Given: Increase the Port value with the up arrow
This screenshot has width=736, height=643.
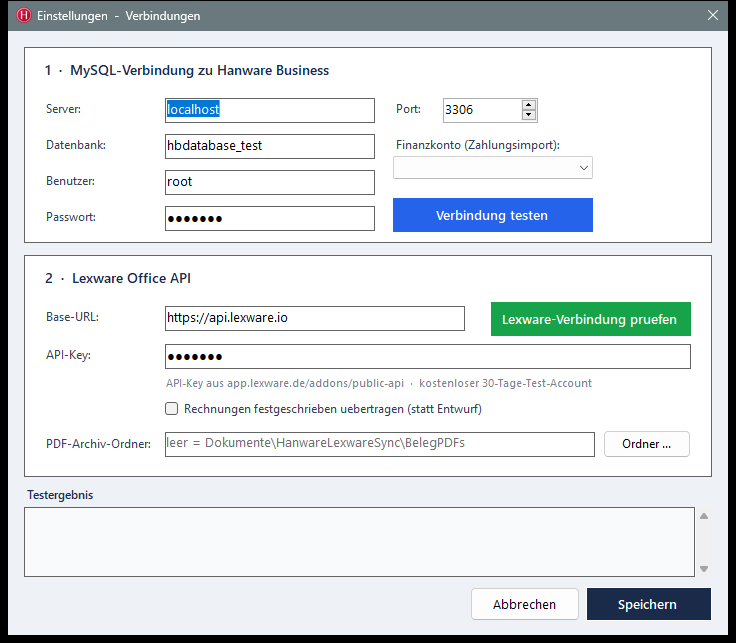Looking at the screenshot, I should click(529, 105).
